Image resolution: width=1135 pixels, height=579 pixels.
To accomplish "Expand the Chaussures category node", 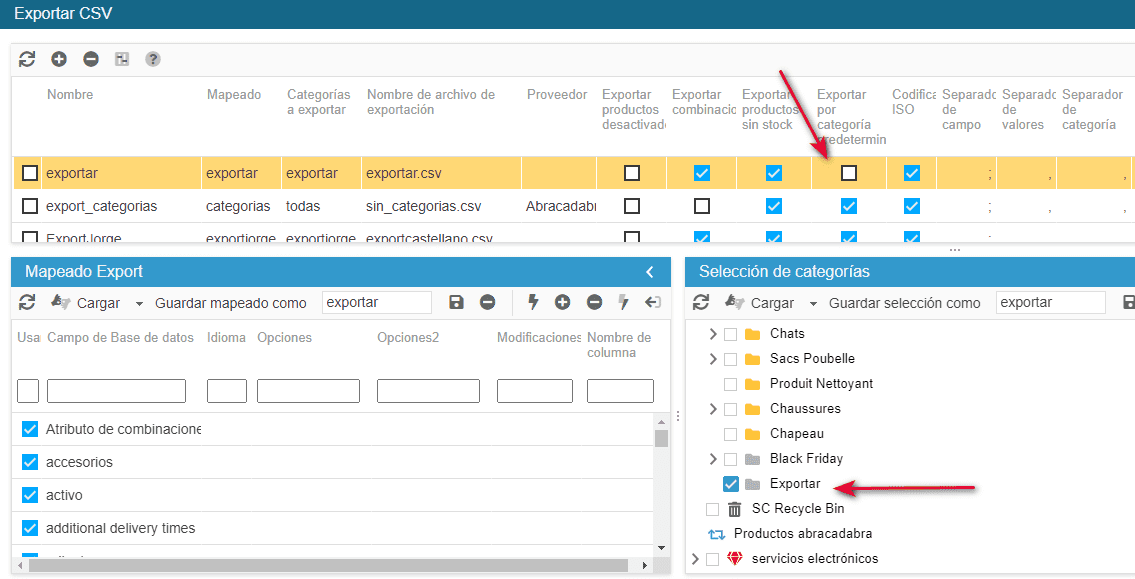I will pyautogui.click(x=713, y=409).
